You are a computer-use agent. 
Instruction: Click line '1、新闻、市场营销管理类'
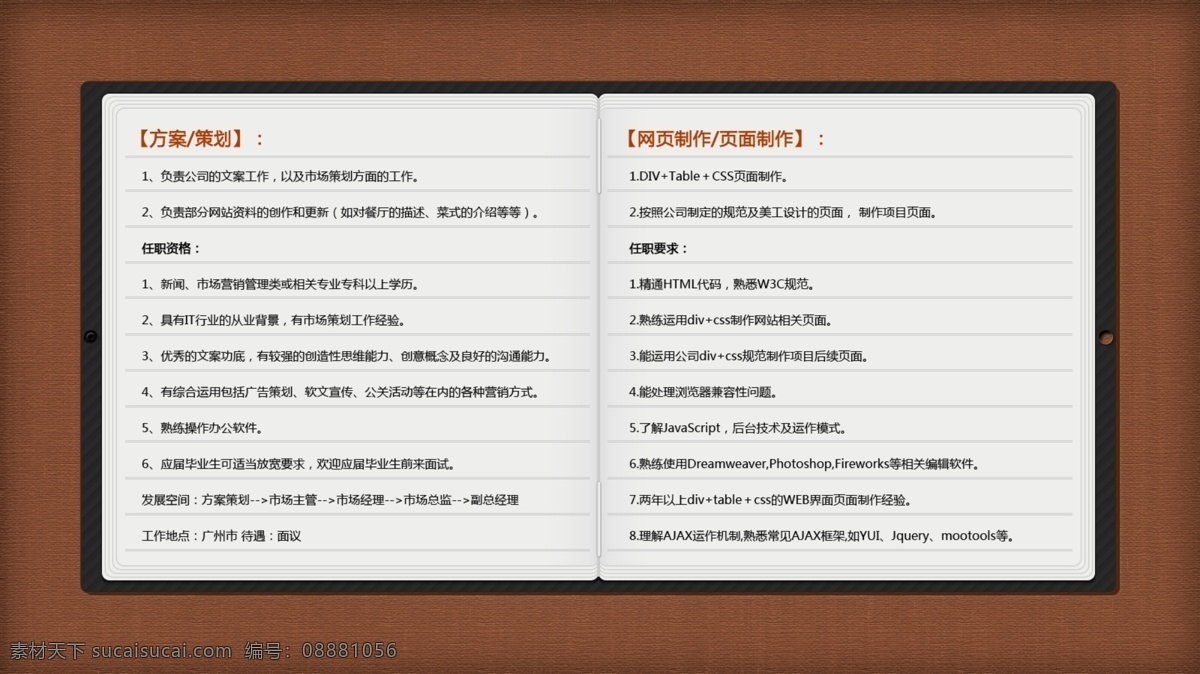click(x=280, y=284)
